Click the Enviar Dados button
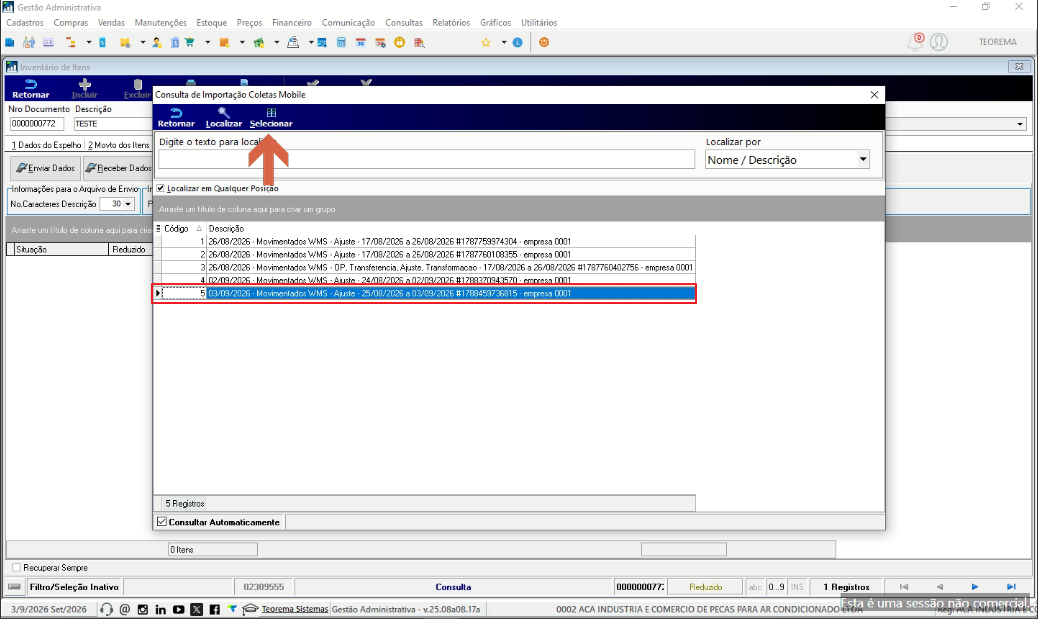The height and width of the screenshot is (619, 1038). [46, 168]
